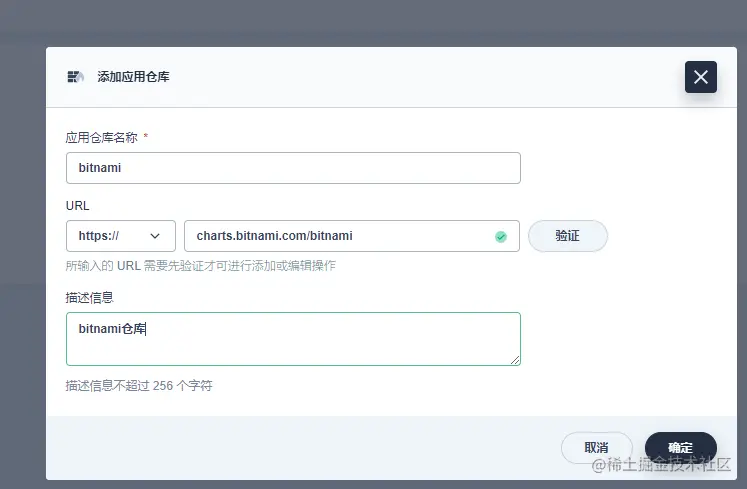Screen dimensions: 747x489
Task: Click the URL label above protocol dropdown
Action: coord(77,206)
